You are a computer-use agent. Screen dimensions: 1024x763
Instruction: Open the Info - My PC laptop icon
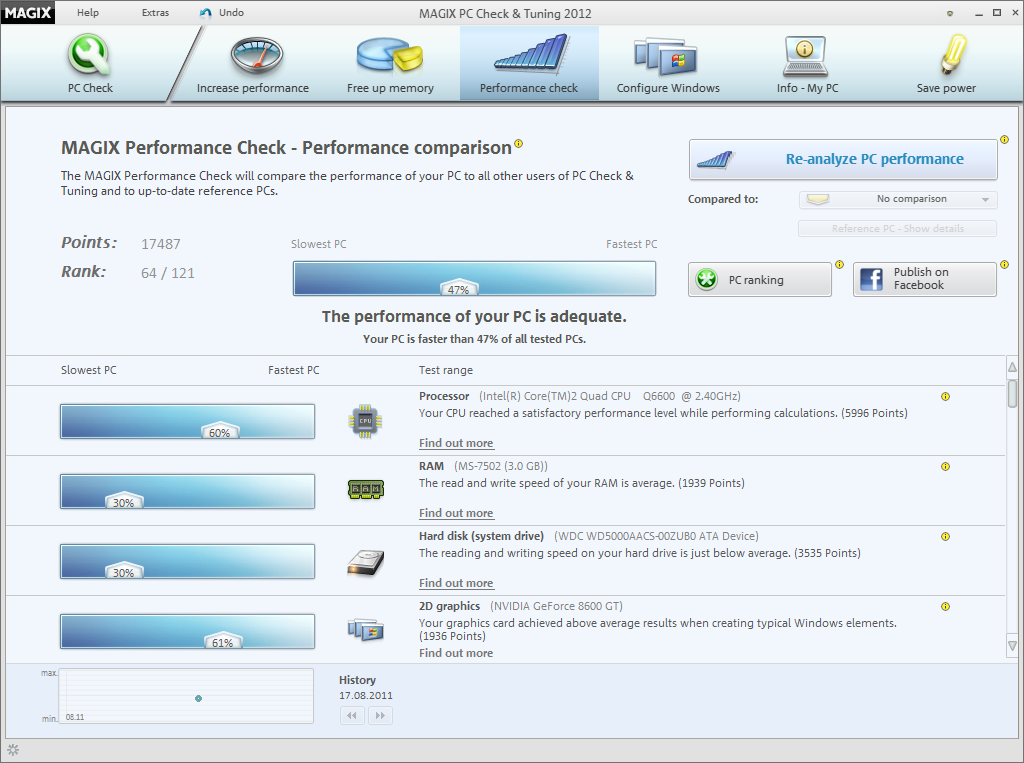[805, 56]
